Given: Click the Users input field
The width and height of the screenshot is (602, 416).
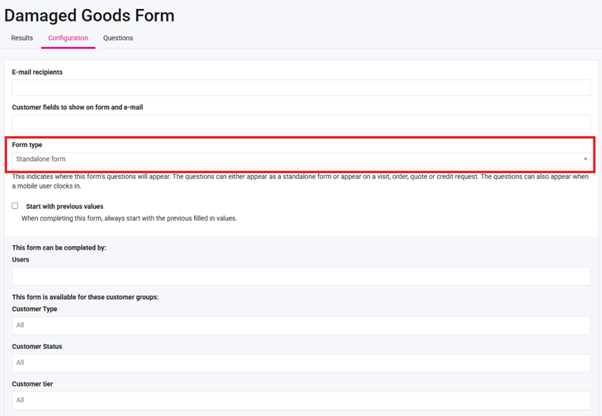Looking at the screenshot, I should click(300, 276).
